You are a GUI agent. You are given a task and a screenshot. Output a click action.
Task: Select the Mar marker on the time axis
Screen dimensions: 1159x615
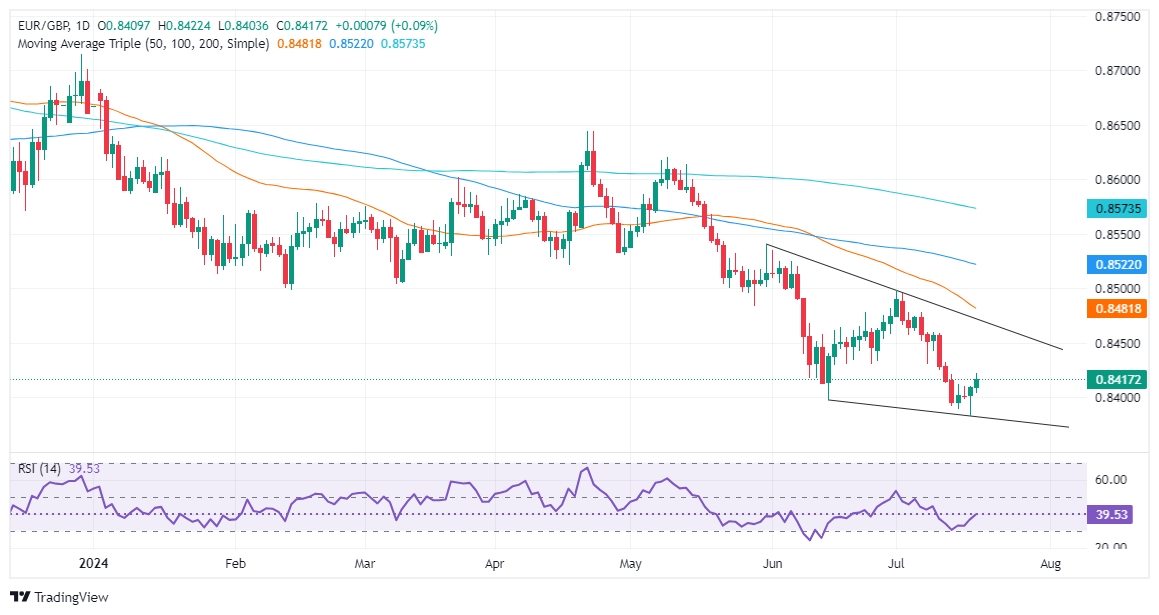pos(365,564)
